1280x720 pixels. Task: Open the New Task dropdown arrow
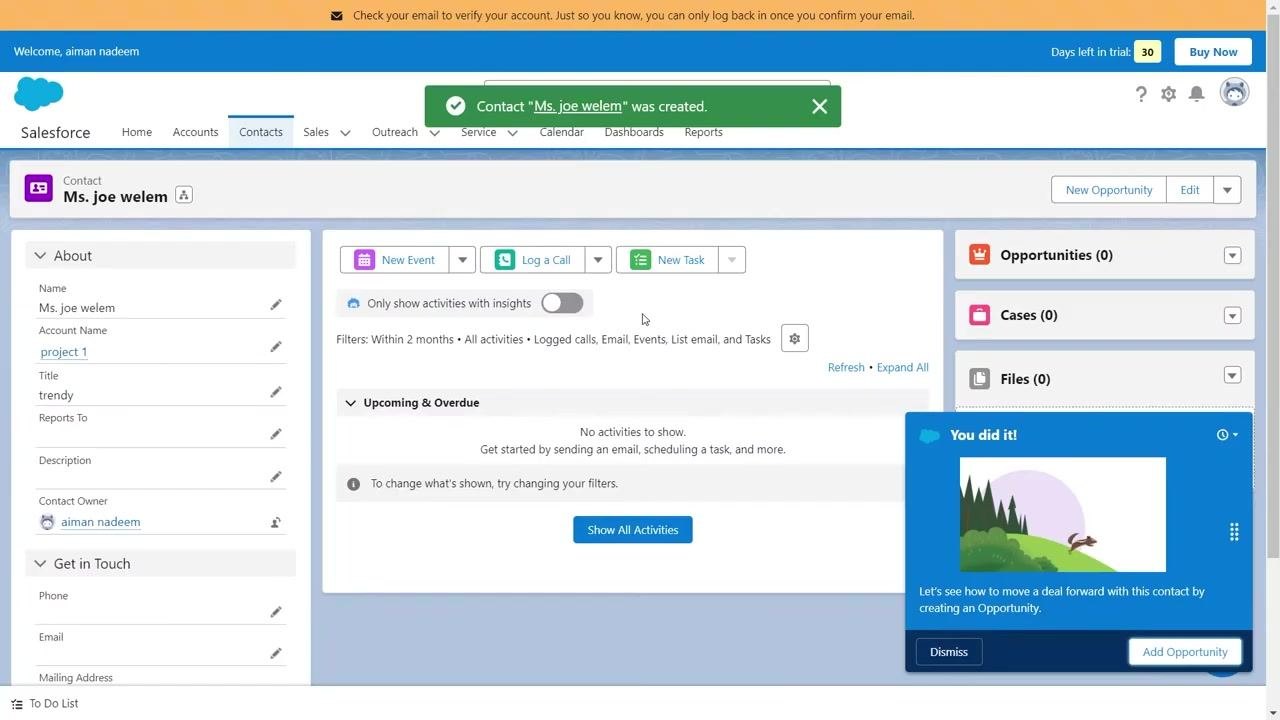click(732, 260)
